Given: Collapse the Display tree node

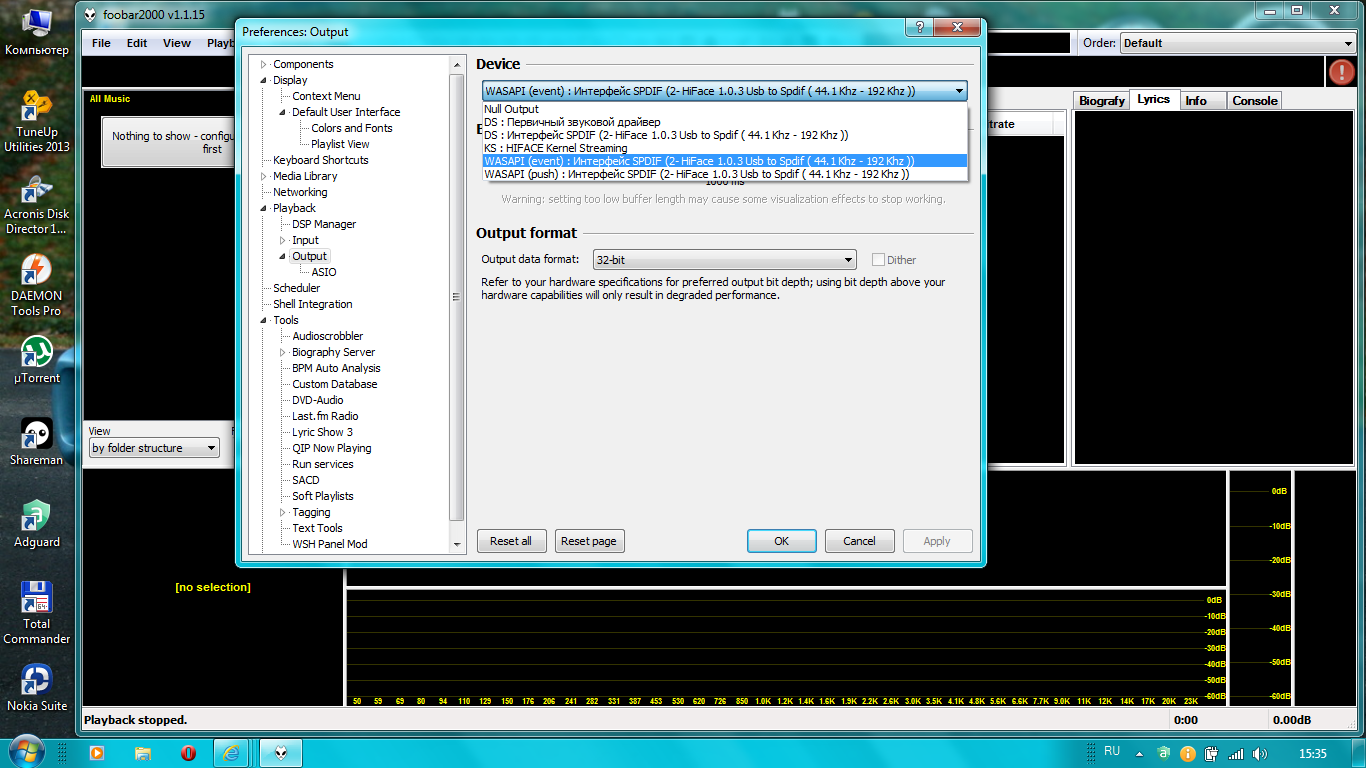Looking at the screenshot, I should point(264,80).
